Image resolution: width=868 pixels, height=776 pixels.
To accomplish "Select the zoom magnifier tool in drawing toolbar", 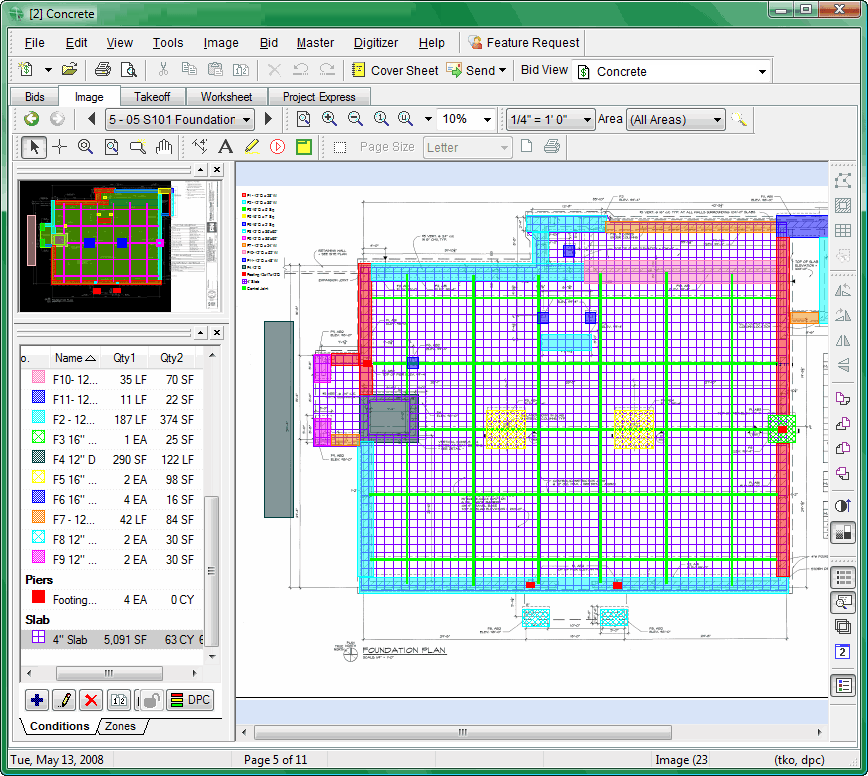I will (85, 147).
